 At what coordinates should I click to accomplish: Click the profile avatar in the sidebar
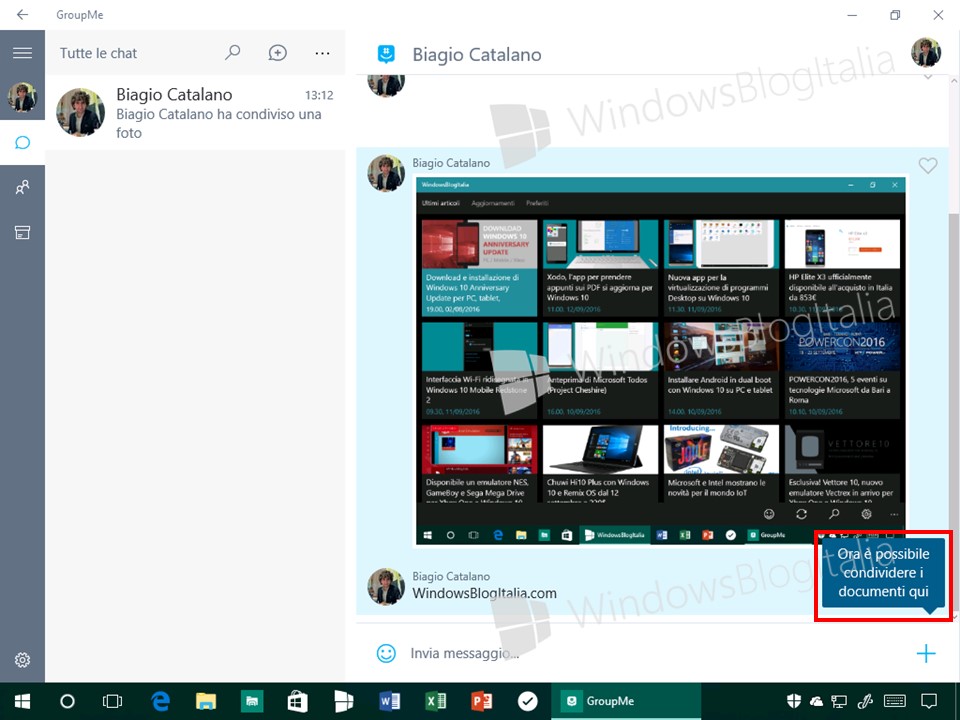pyautogui.click(x=22, y=97)
